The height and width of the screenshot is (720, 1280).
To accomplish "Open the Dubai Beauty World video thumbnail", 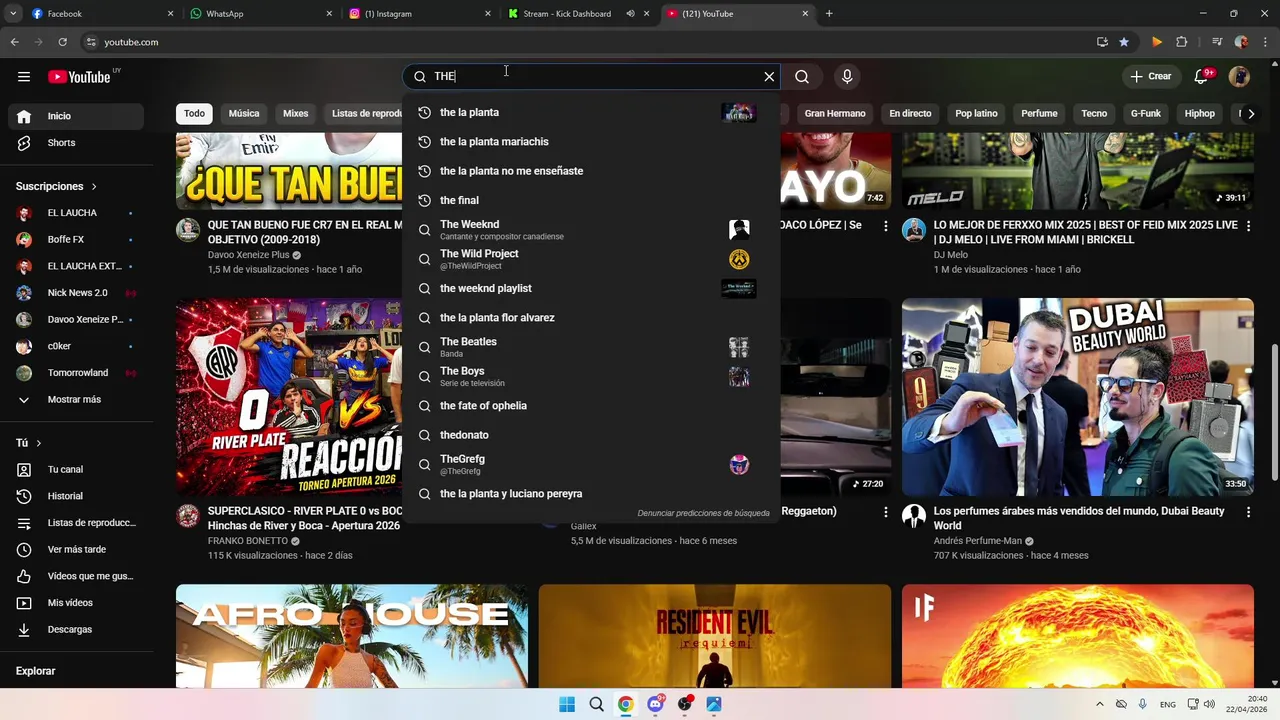I will pos(1077,397).
